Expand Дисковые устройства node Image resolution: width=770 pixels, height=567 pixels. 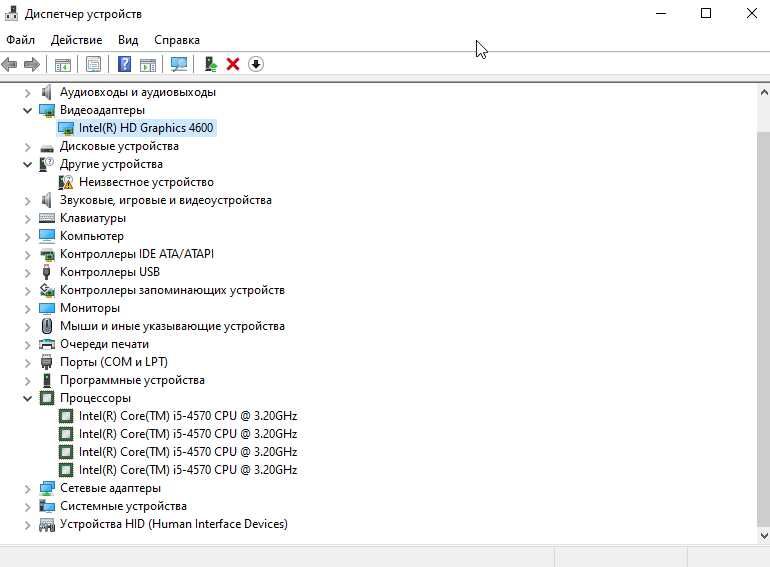pos(28,147)
